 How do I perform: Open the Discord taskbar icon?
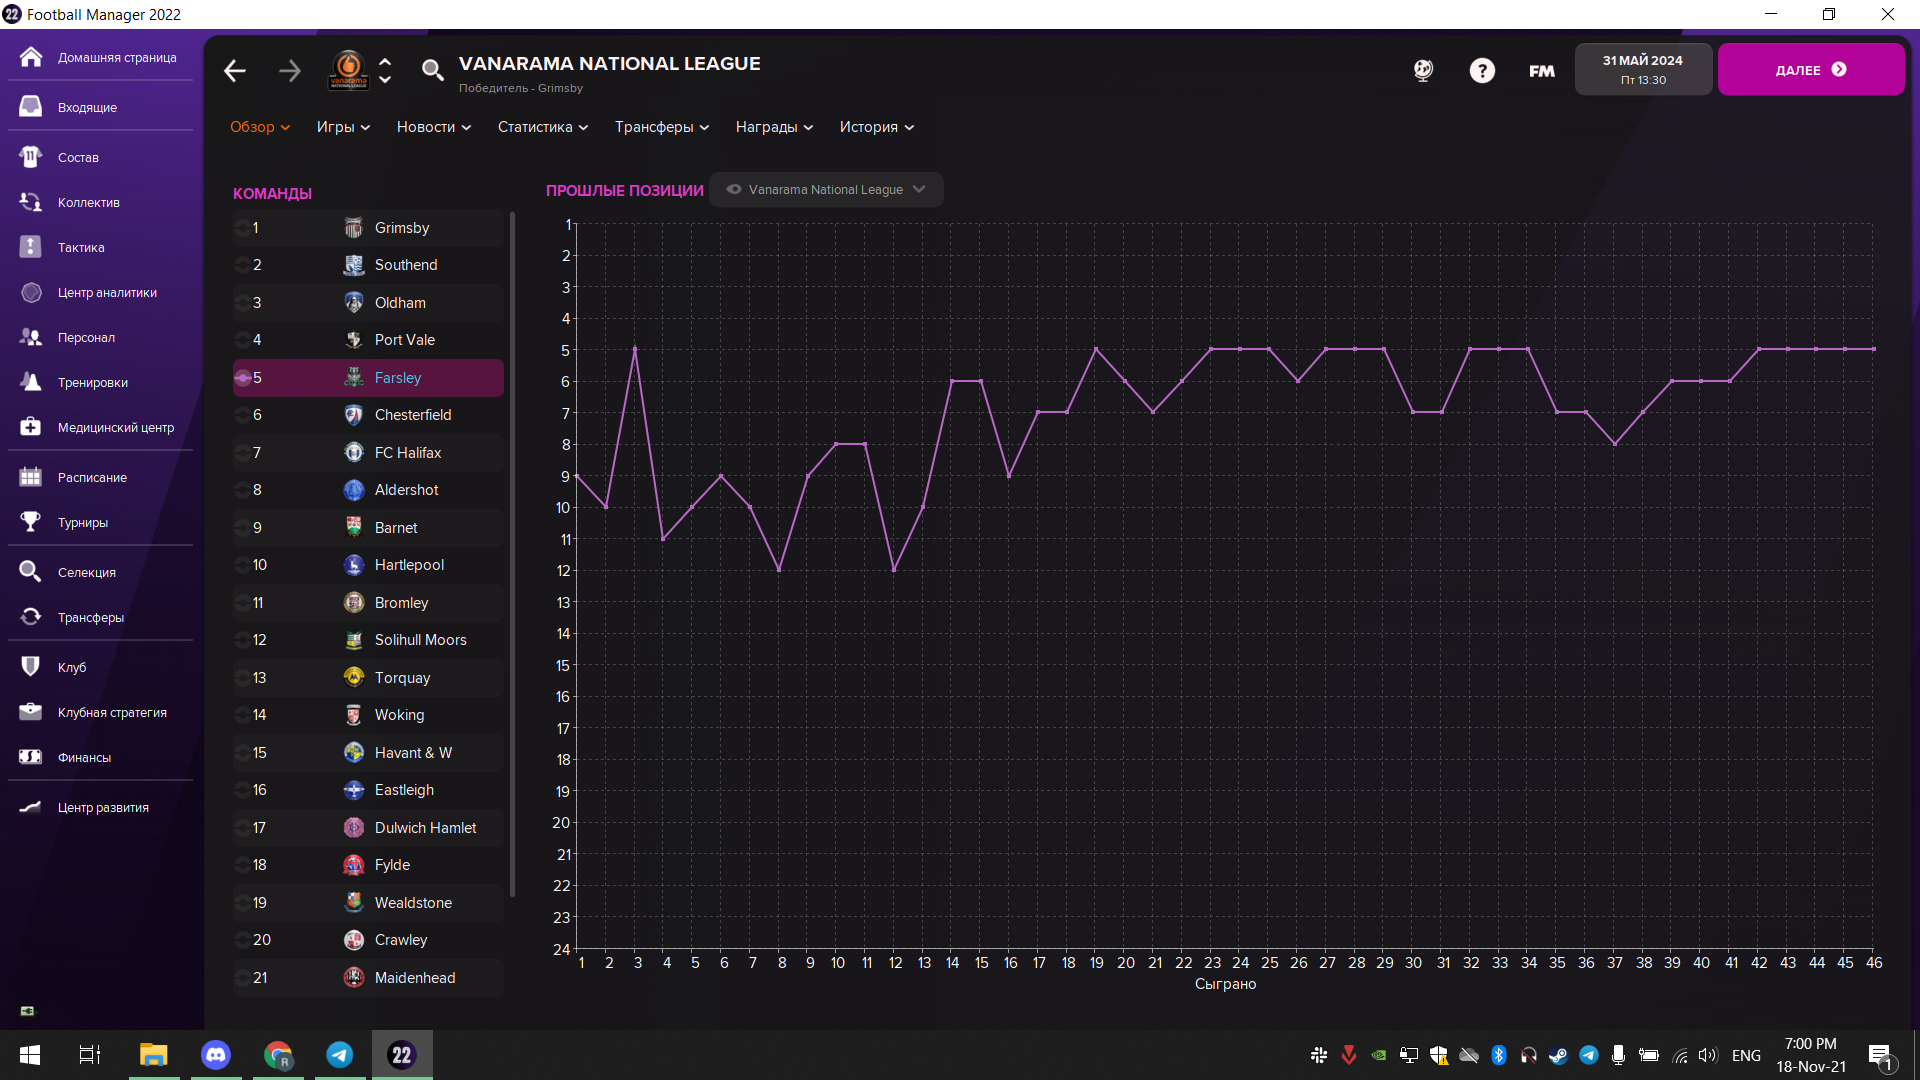216,1055
